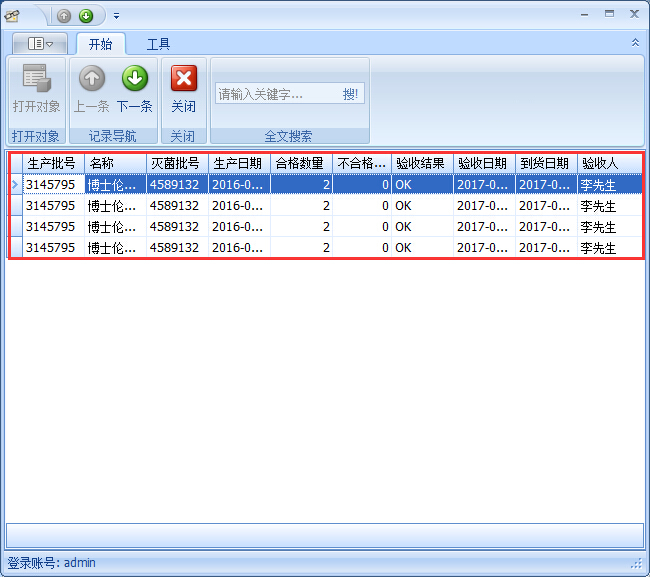Click the 上一条 grey up-arrow icon

[92, 79]
